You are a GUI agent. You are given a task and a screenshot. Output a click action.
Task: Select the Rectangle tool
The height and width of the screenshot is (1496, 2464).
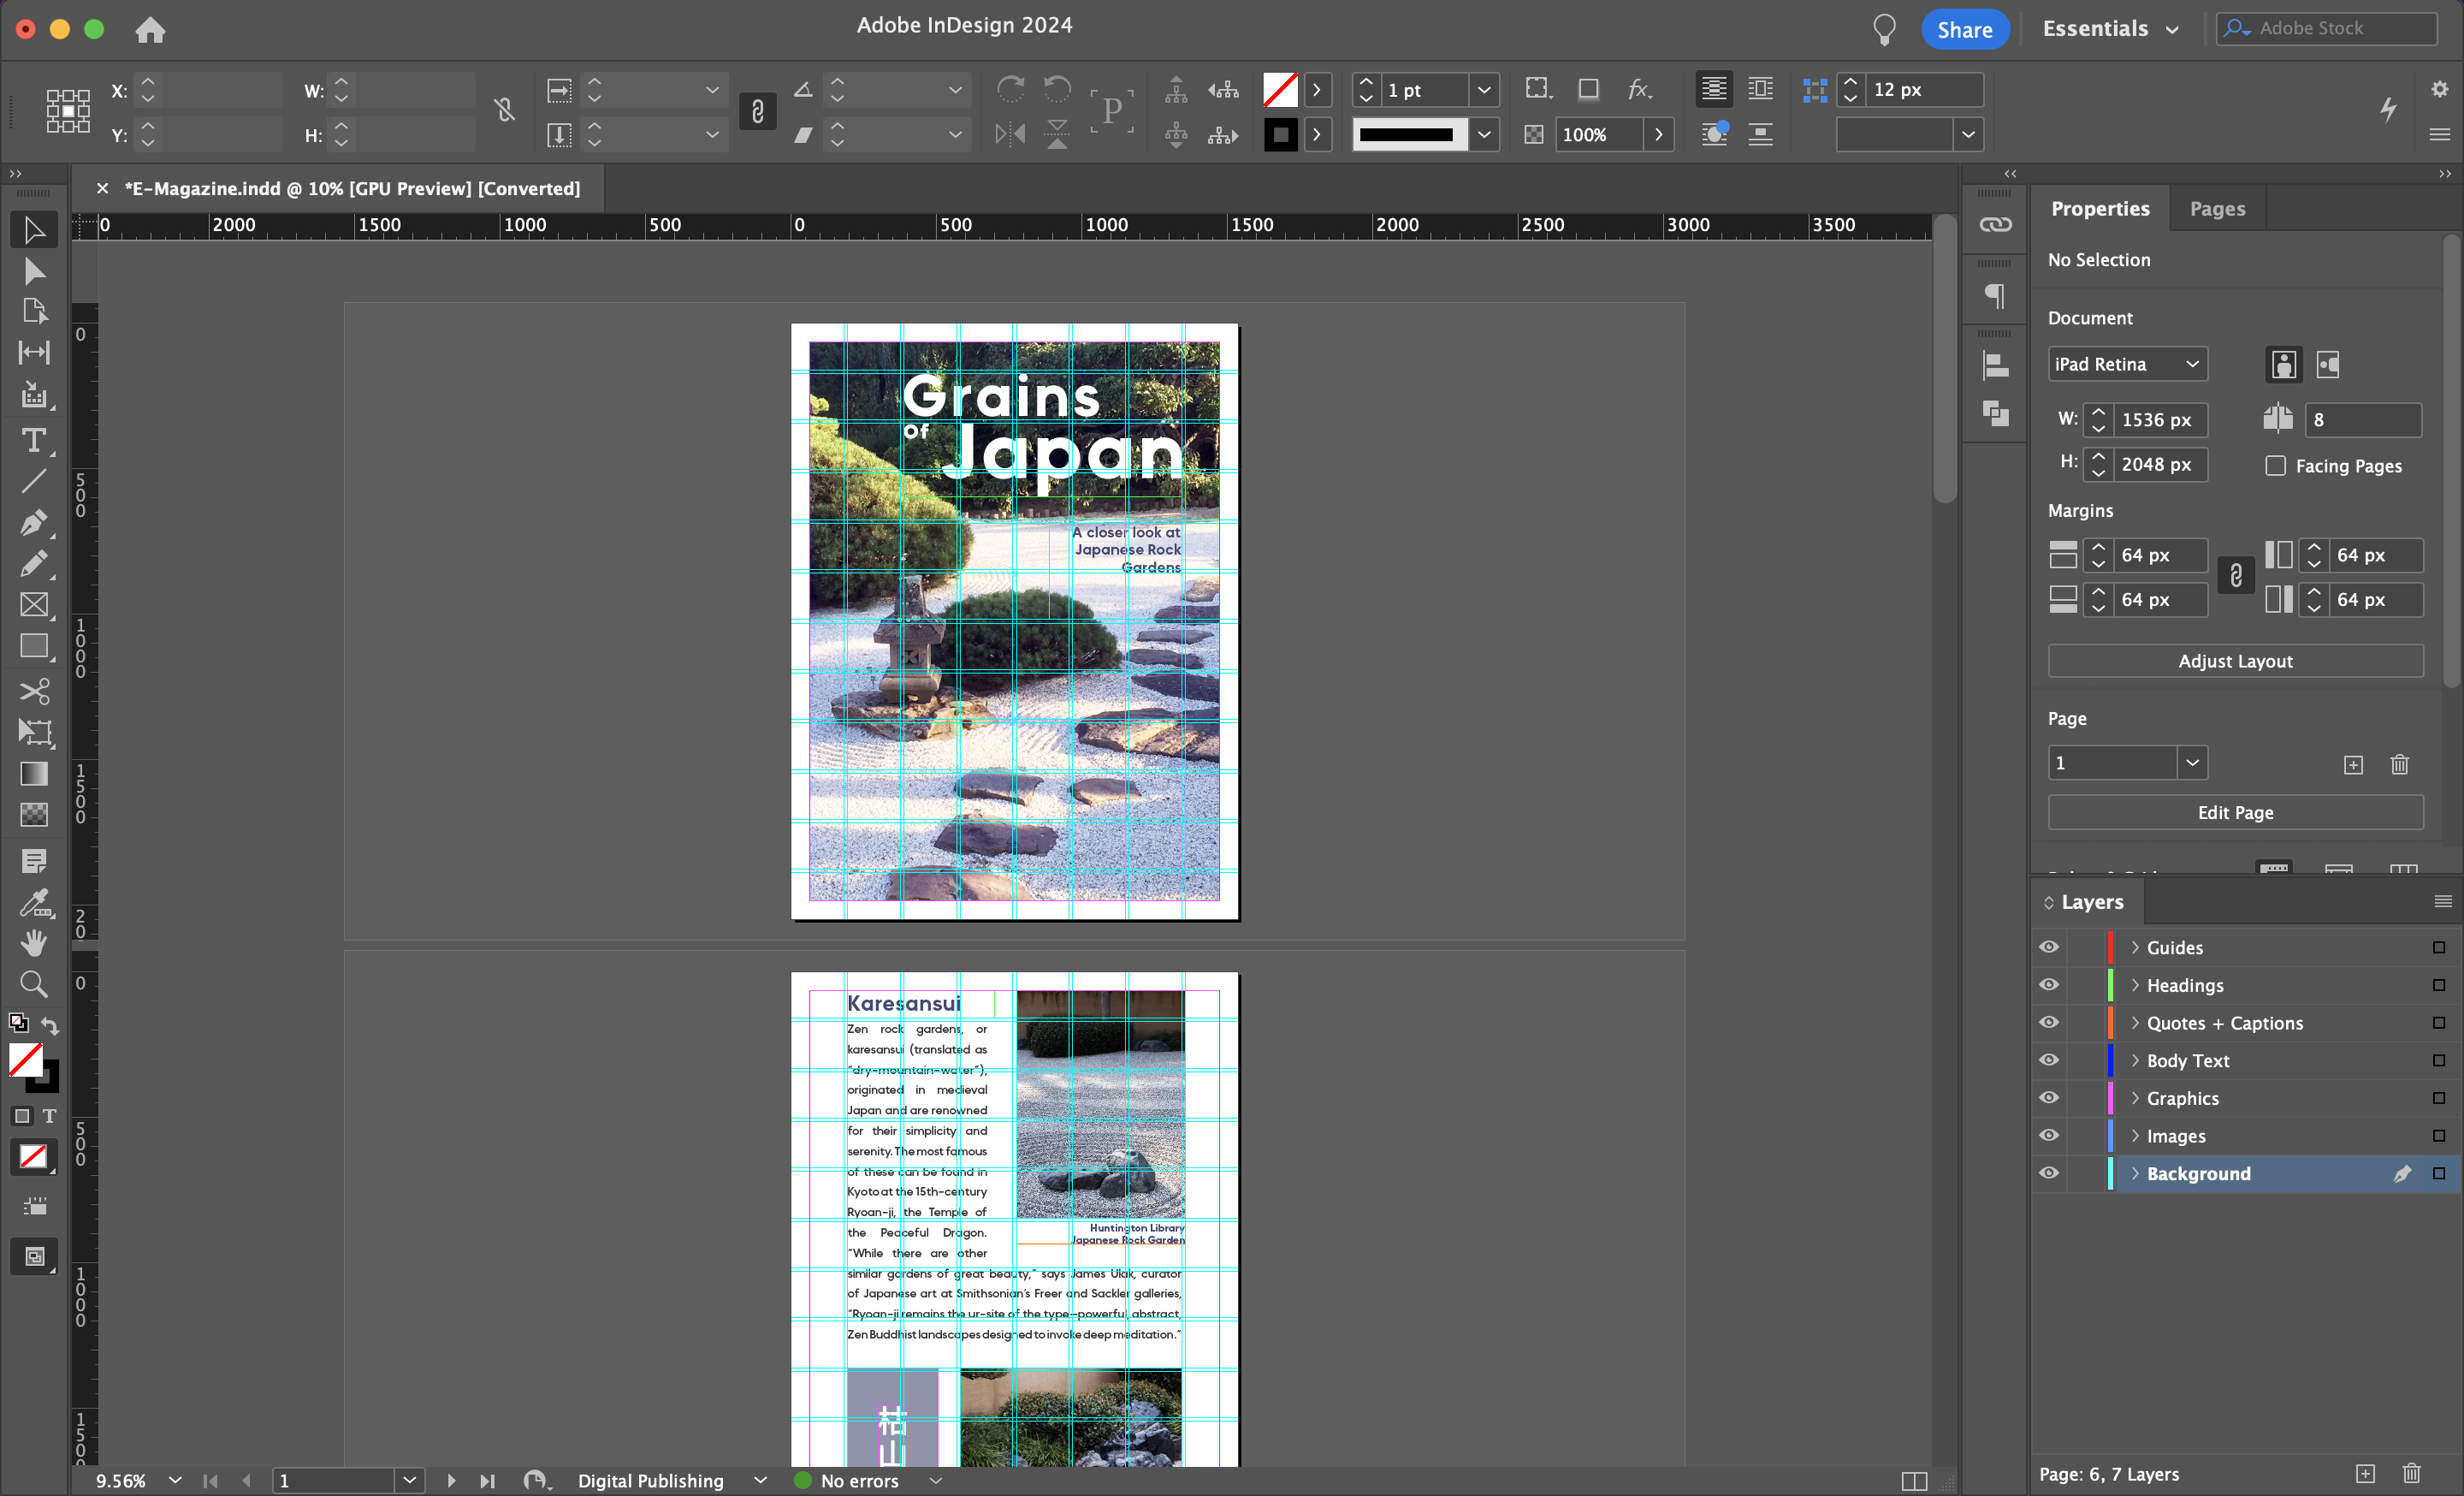click(x=34, y=647)
